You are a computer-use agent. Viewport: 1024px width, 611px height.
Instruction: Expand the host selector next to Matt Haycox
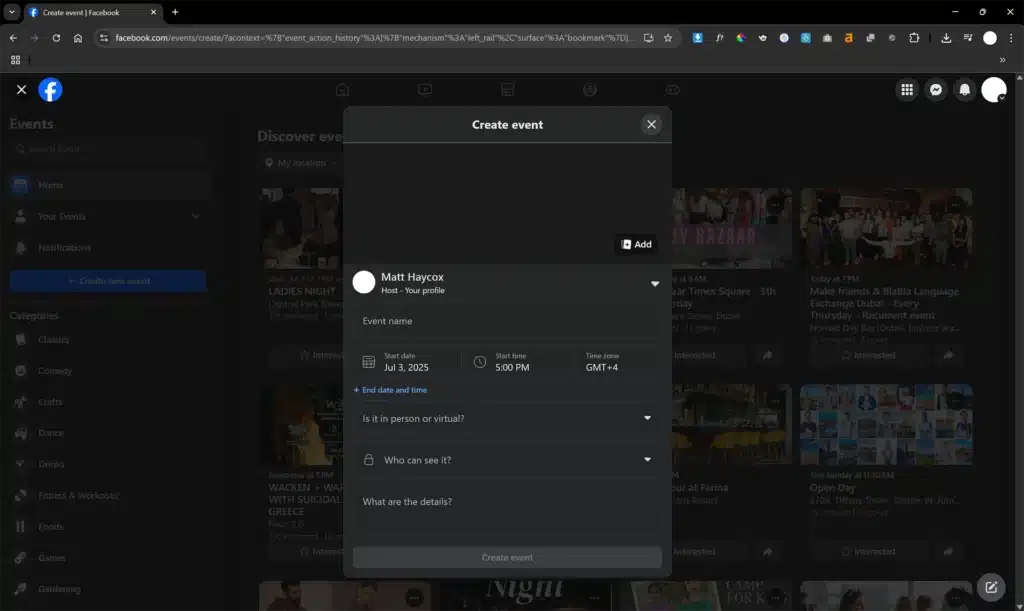(x=654, y=284)
